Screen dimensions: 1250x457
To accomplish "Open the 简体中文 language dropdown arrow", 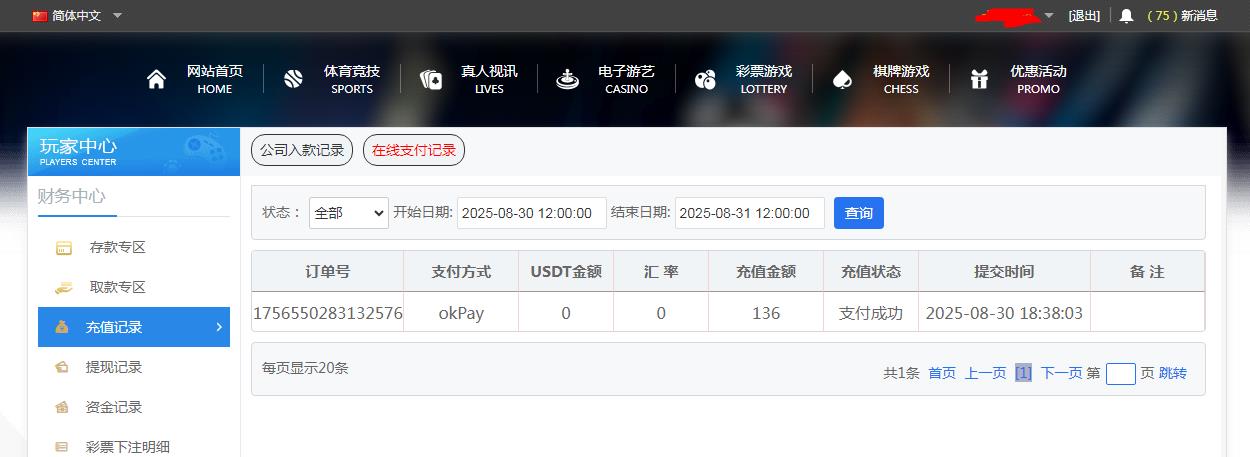I will click(x=117, y=16).
